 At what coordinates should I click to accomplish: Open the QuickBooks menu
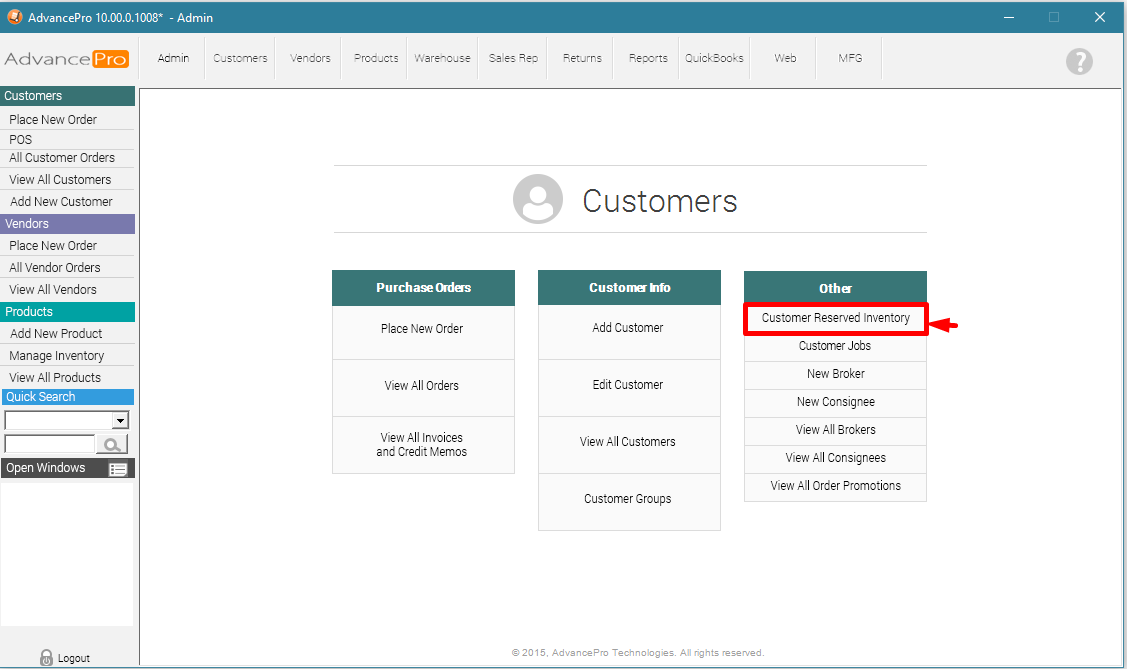[x=714, y=58]
